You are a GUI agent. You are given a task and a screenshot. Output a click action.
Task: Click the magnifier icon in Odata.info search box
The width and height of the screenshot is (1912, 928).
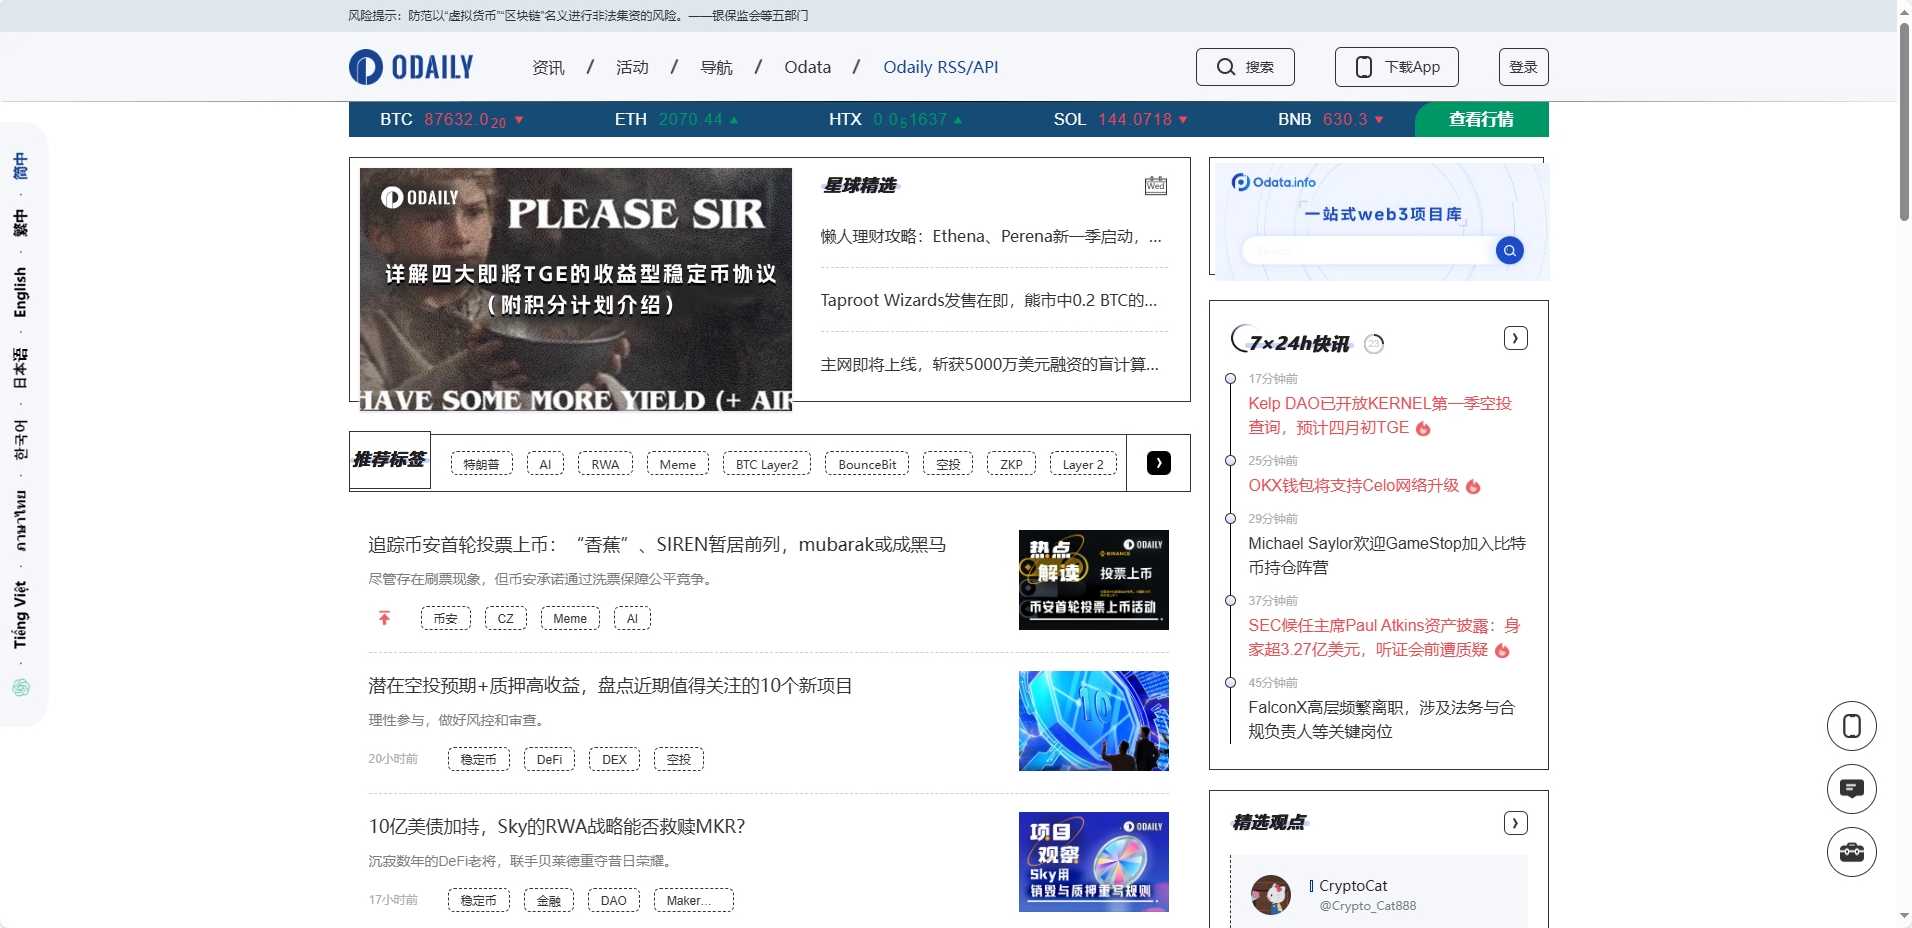pos(1508,250)
